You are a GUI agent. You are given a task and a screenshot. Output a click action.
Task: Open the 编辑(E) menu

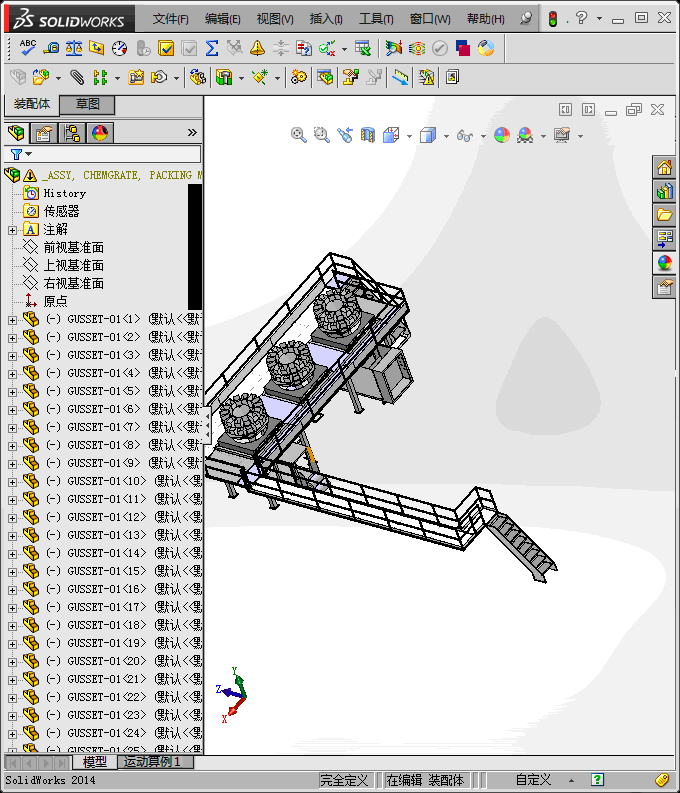[x=222, y=19]
